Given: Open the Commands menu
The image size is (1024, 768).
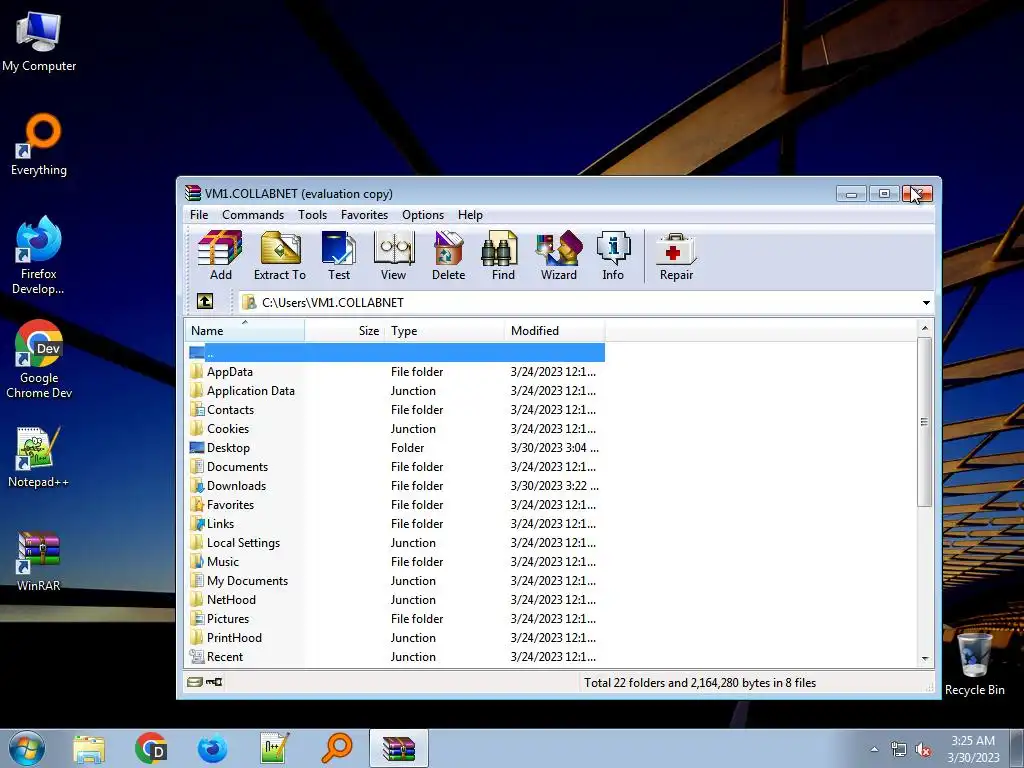Looking at the screenshot, I should pos(253,215).
